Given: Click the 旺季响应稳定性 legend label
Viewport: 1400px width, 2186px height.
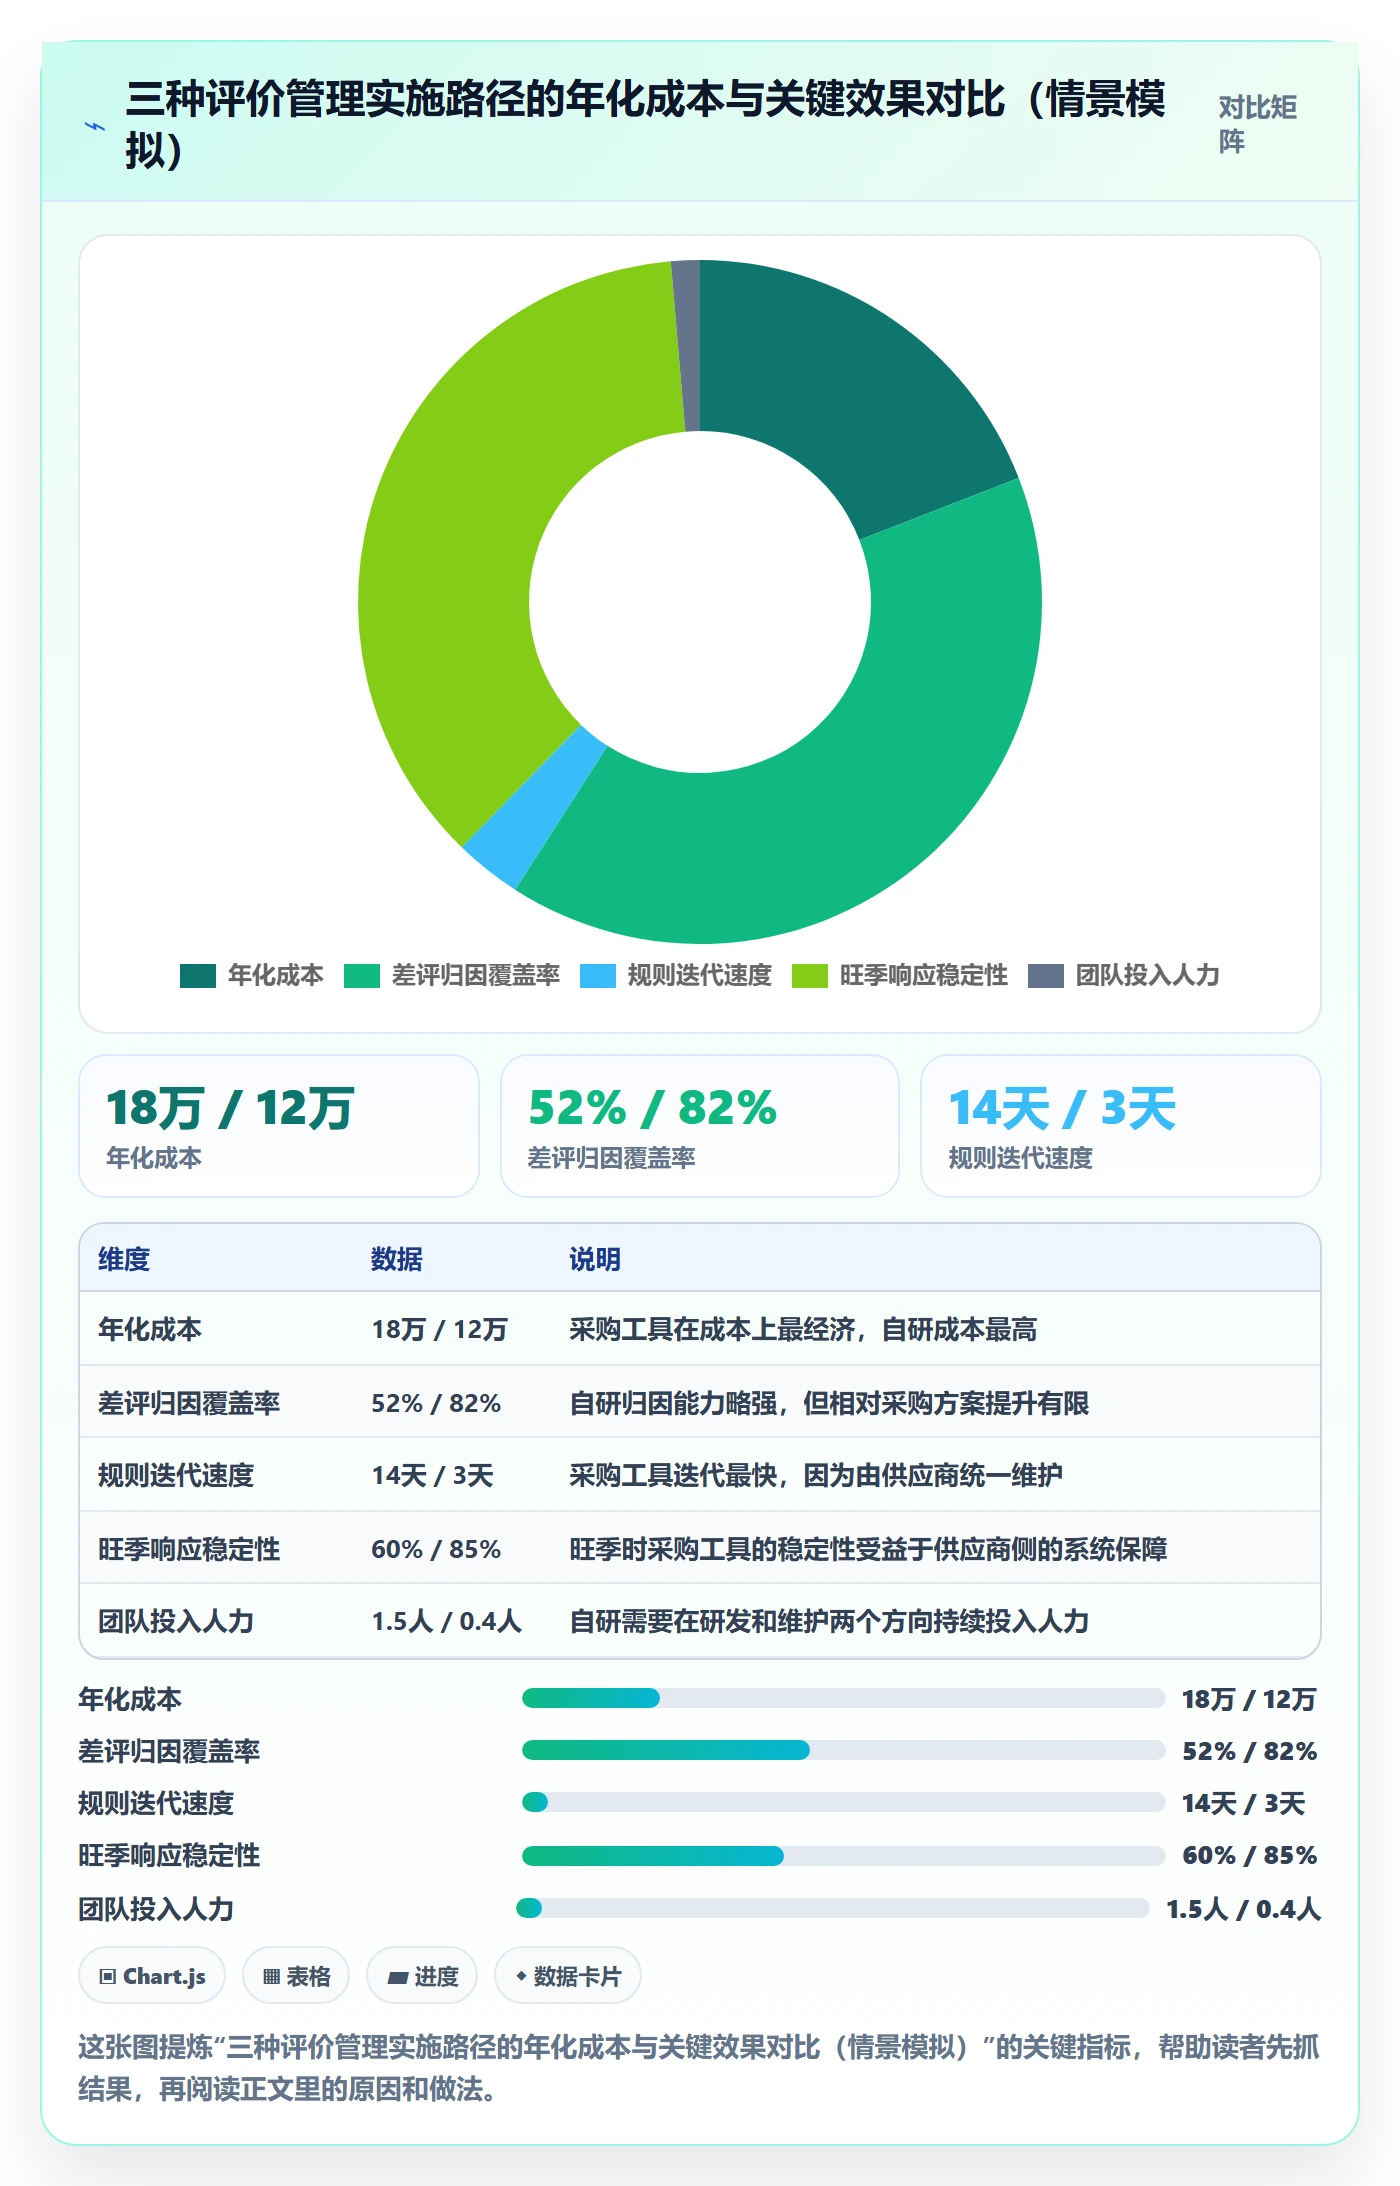Looking at the screenshot, I should point(923,975).
